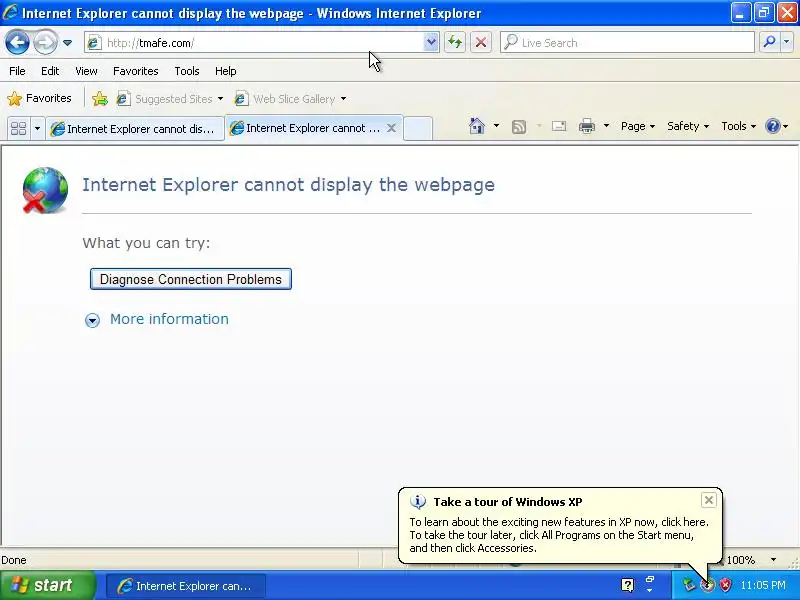Click the Print icon
This screenshot has width=800, height=600.
click(x=587, y=126)
